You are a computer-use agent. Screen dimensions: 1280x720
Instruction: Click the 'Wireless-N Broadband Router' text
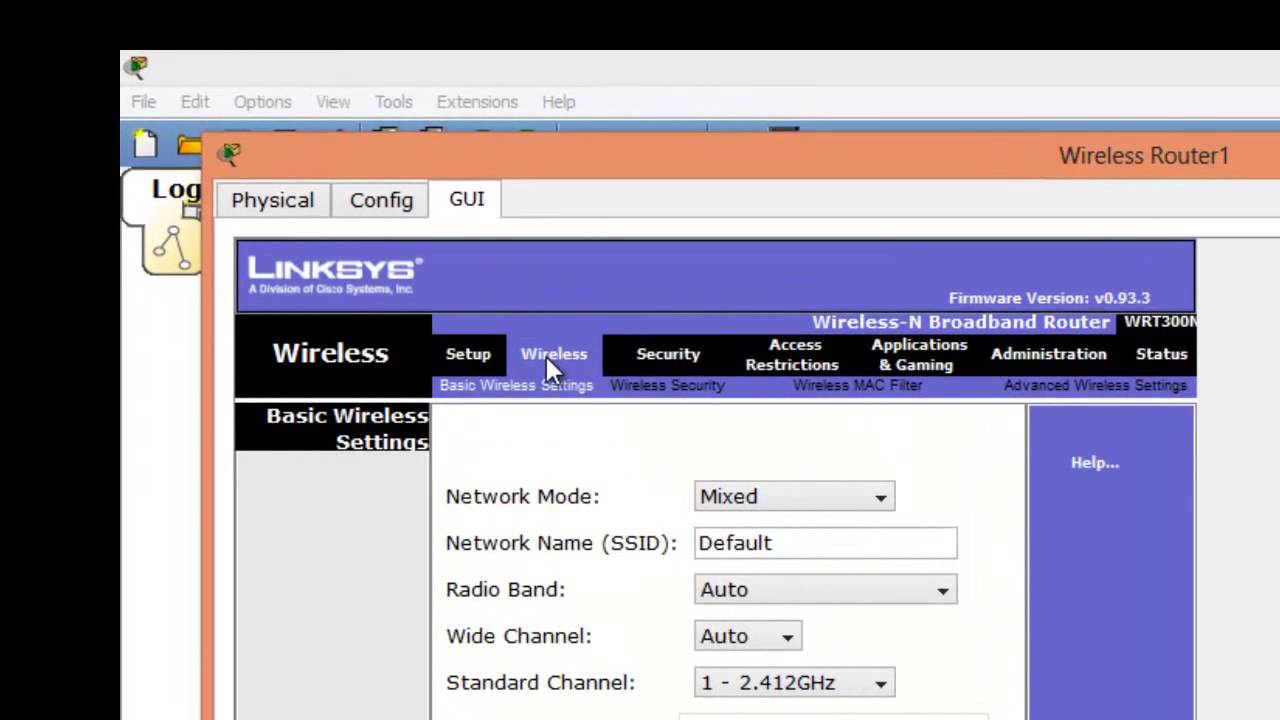pyautogui.click(x=961, y=322)
